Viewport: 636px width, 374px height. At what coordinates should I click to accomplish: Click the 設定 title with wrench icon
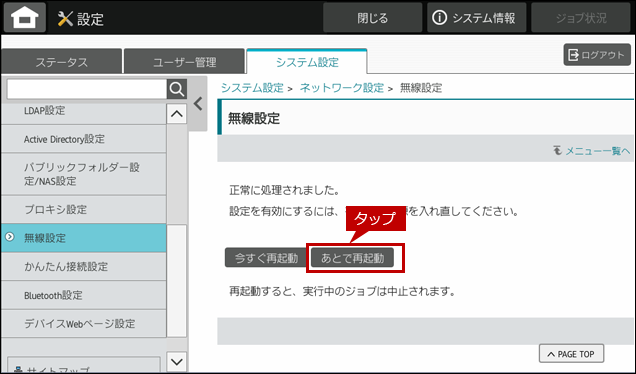click(81, 19)
